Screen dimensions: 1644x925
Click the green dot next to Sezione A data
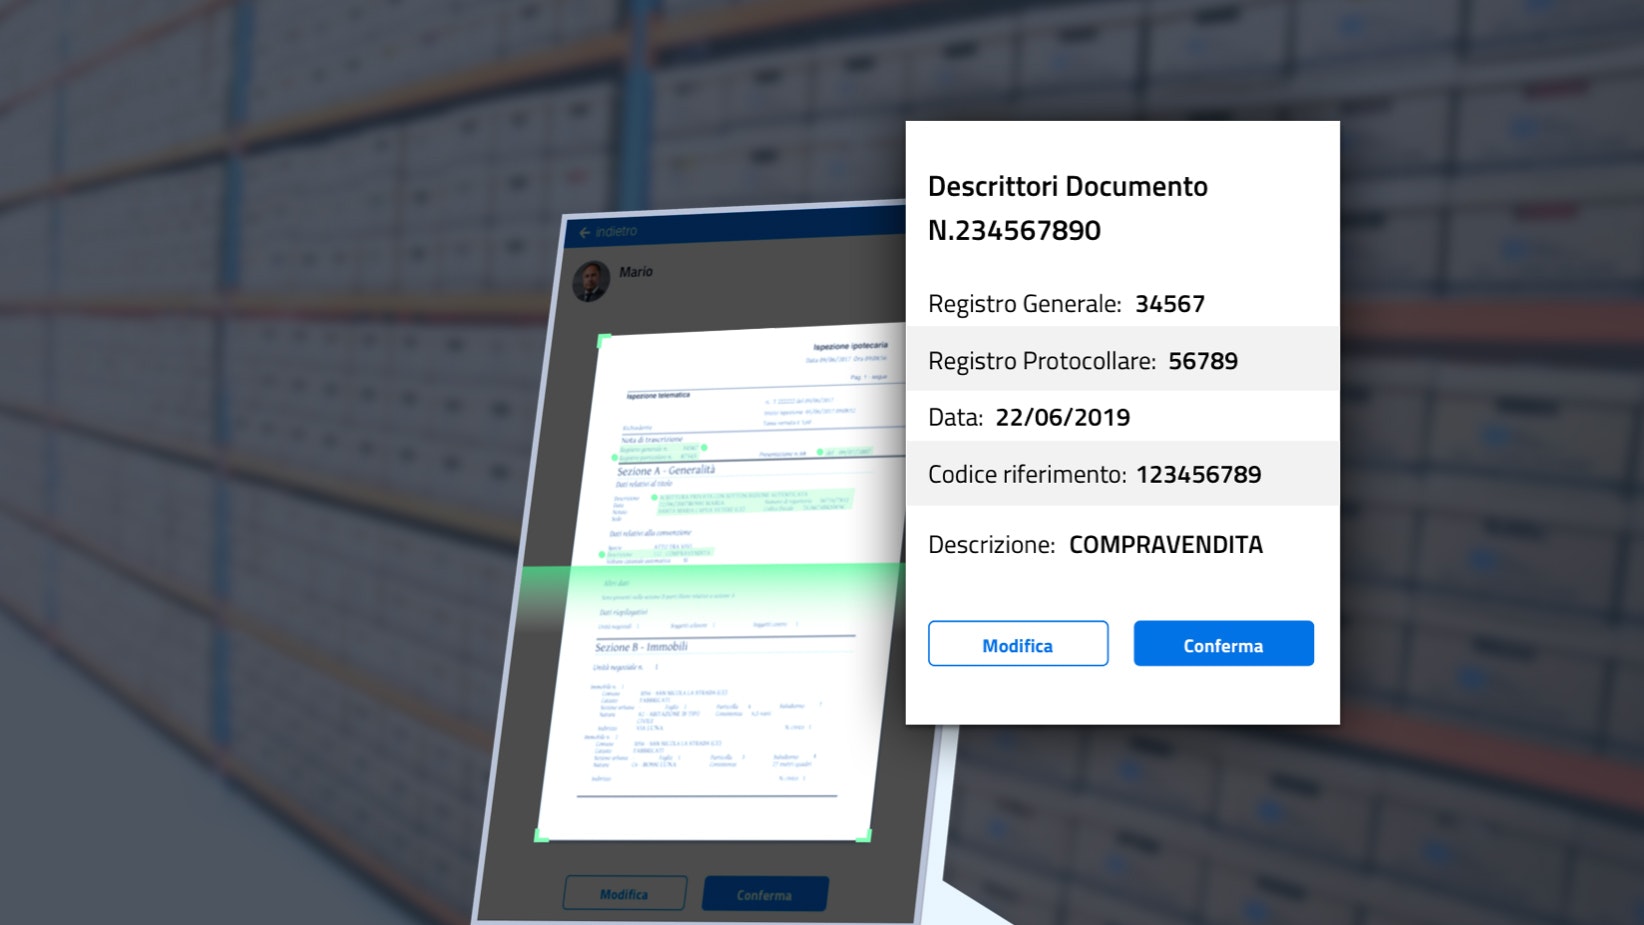(x=655, y=498)
